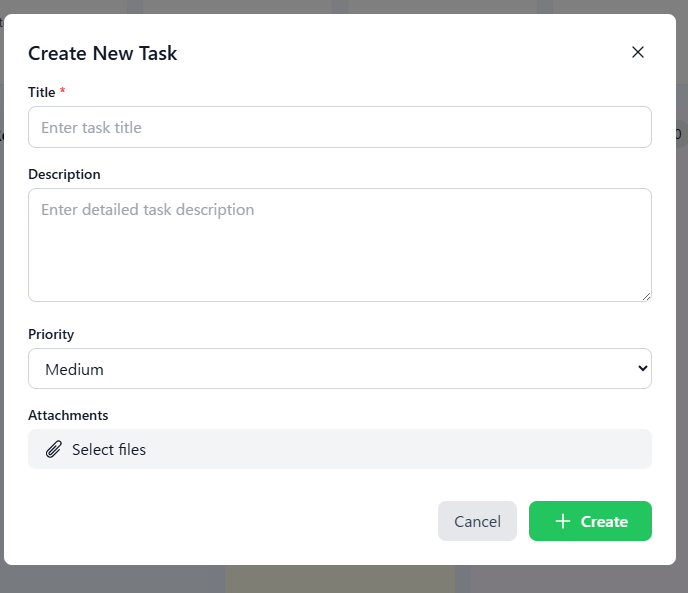Screen dimensions: 688x593
Task: Click the Select files label
Action: (x=109, y=449)
